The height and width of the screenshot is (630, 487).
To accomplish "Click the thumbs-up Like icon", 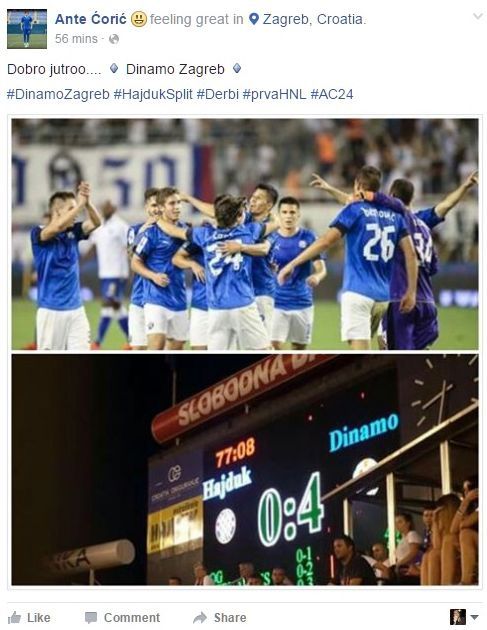I will tap(14, 617).
